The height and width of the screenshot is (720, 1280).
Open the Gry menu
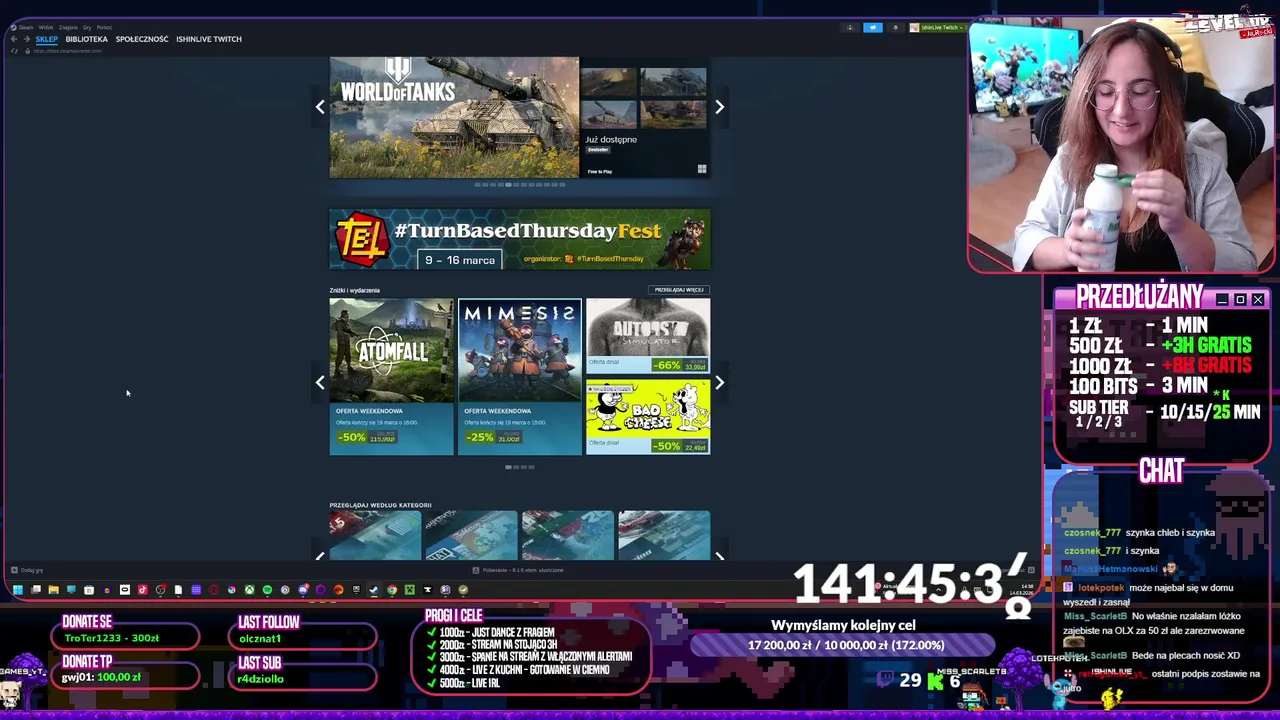coord(87,28)
